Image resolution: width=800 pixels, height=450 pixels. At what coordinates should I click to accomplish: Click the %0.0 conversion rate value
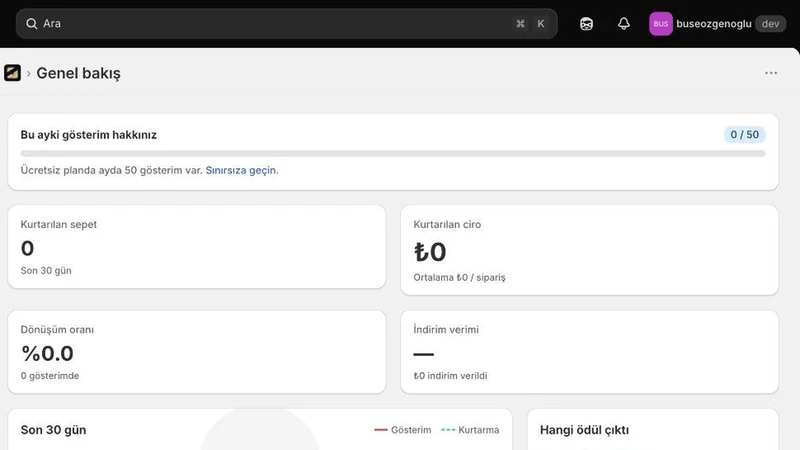click(x=47, y=354)
